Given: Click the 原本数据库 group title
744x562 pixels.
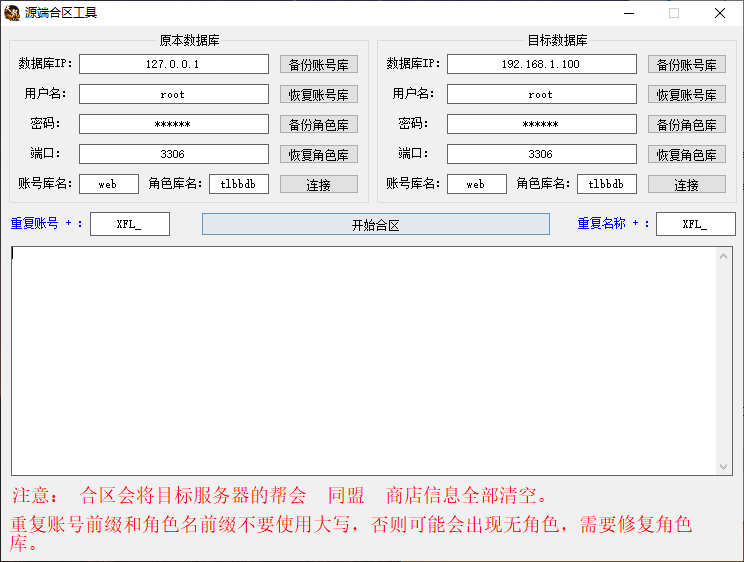Looking at the screenshot, I should [x=189, y=40].
